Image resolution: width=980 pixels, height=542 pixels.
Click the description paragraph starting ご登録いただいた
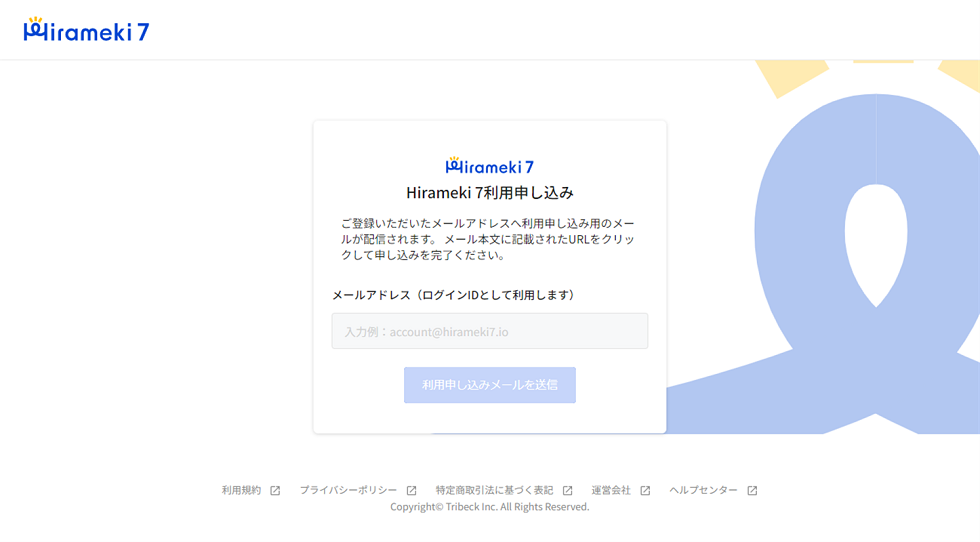pyautogui.click(x=488, y=239)
